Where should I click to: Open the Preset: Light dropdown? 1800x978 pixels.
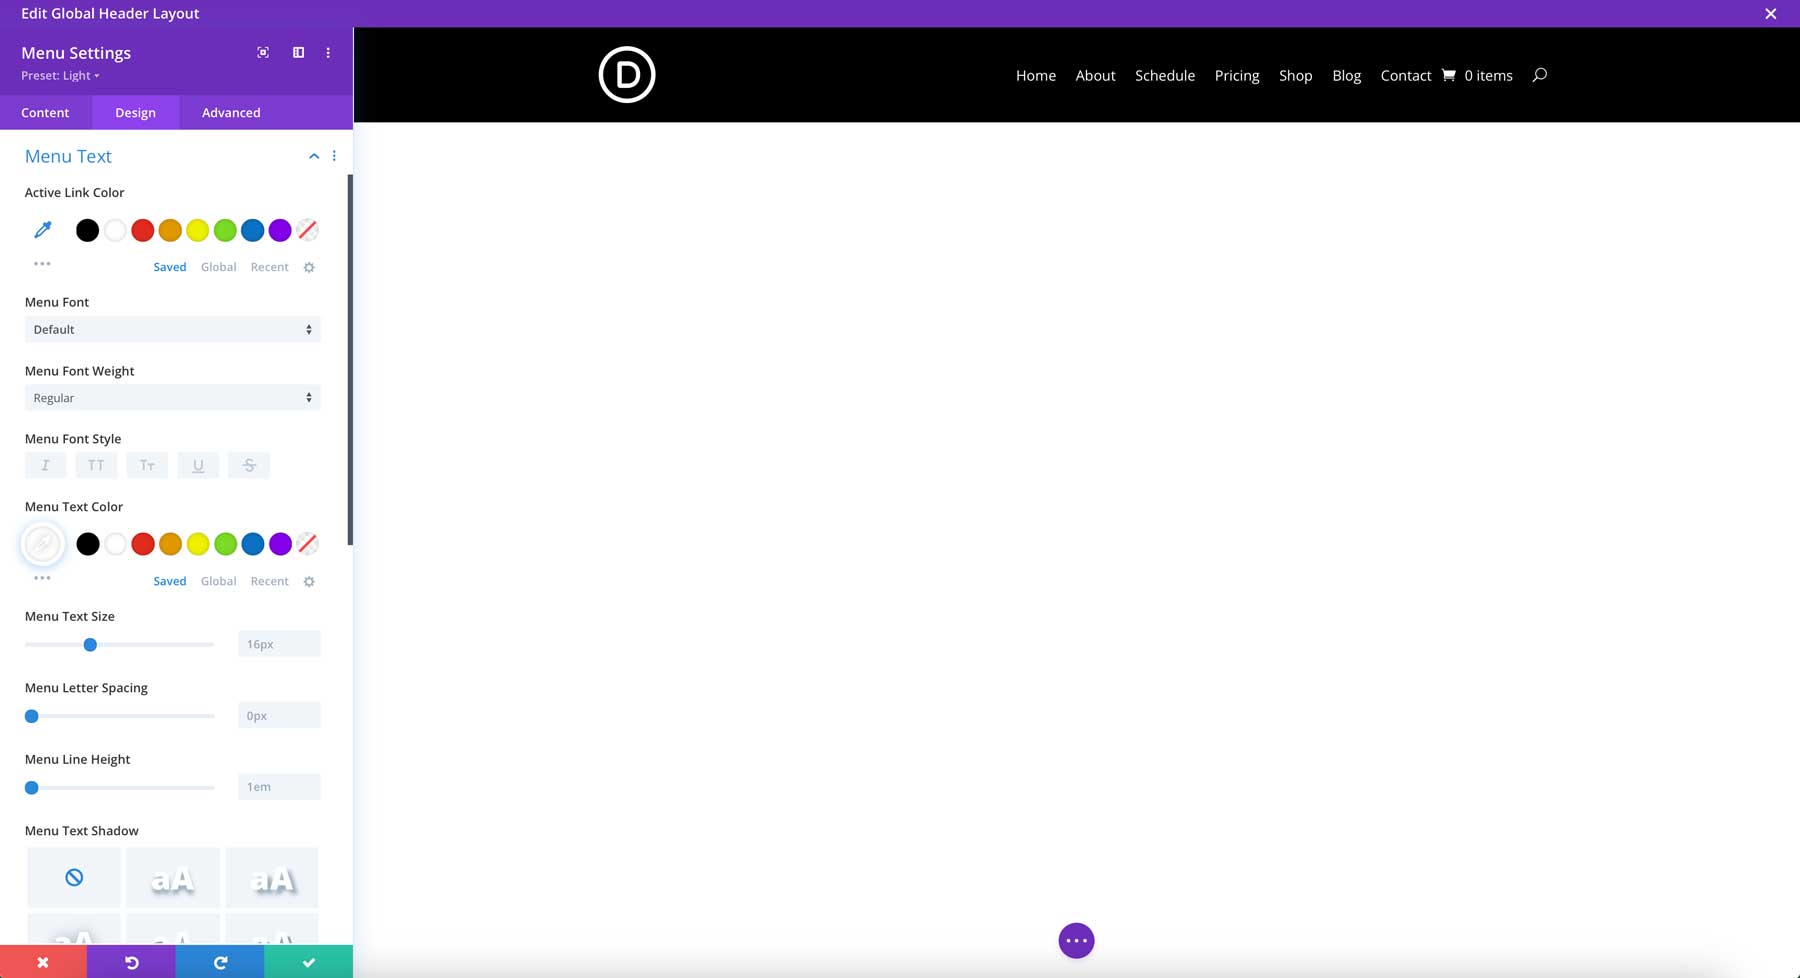click(x=60, y=75)
